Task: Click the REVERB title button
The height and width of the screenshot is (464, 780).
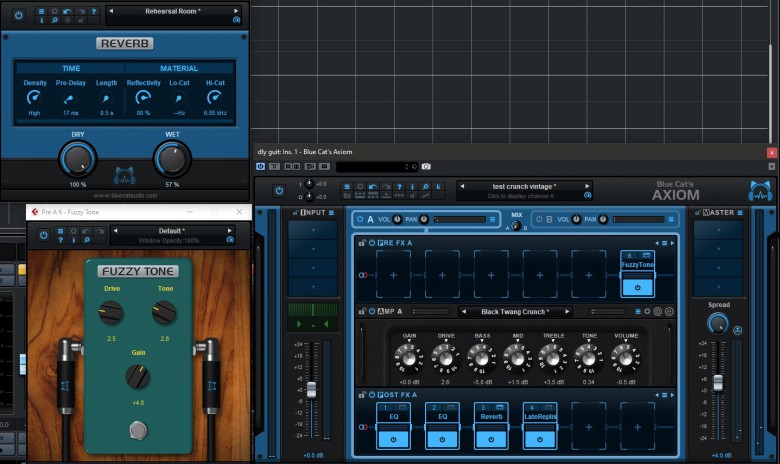Action: (x=124, y=43)
